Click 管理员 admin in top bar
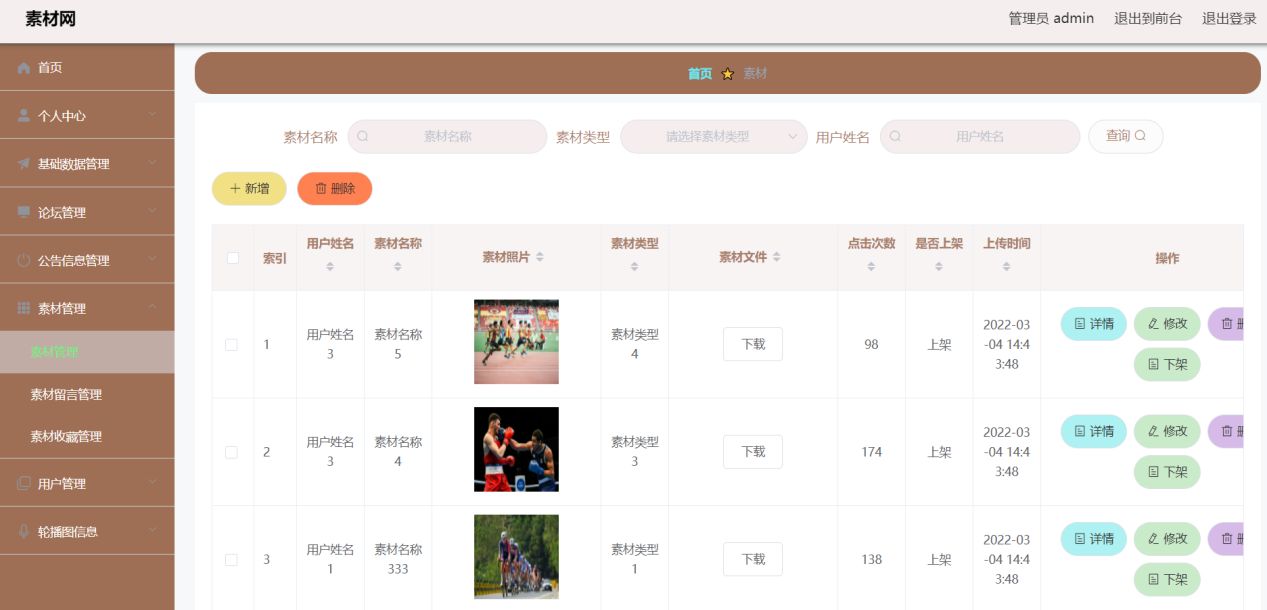This screenshot has height=610, width=1267. click(1051, 18)
